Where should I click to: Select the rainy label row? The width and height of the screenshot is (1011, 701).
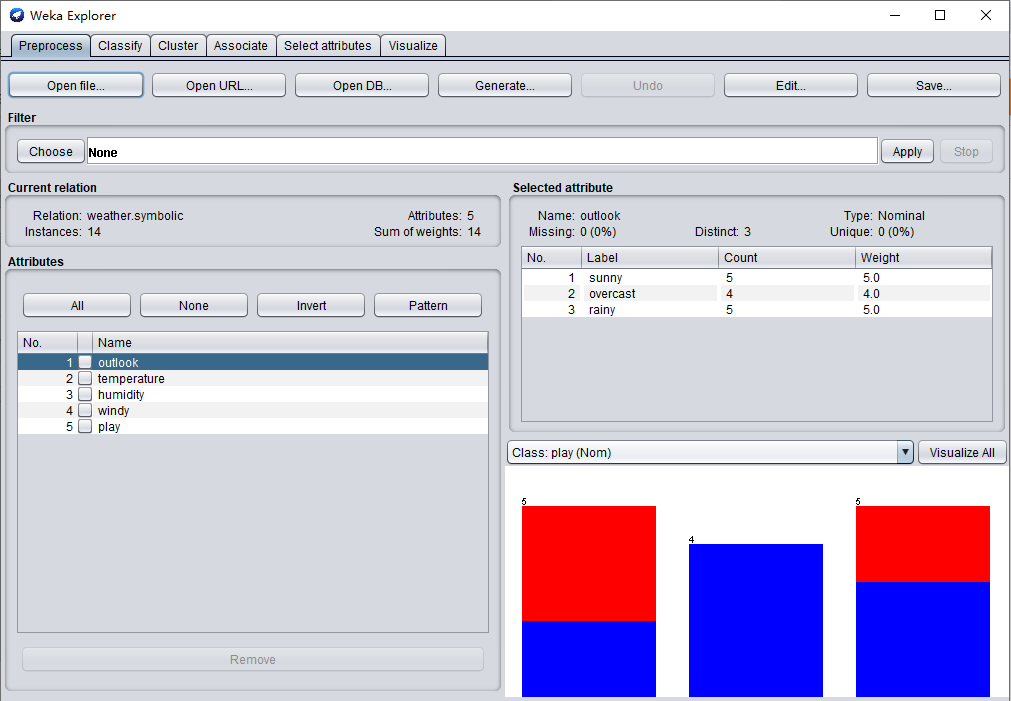pyautogui.click(x=756, y=310)
